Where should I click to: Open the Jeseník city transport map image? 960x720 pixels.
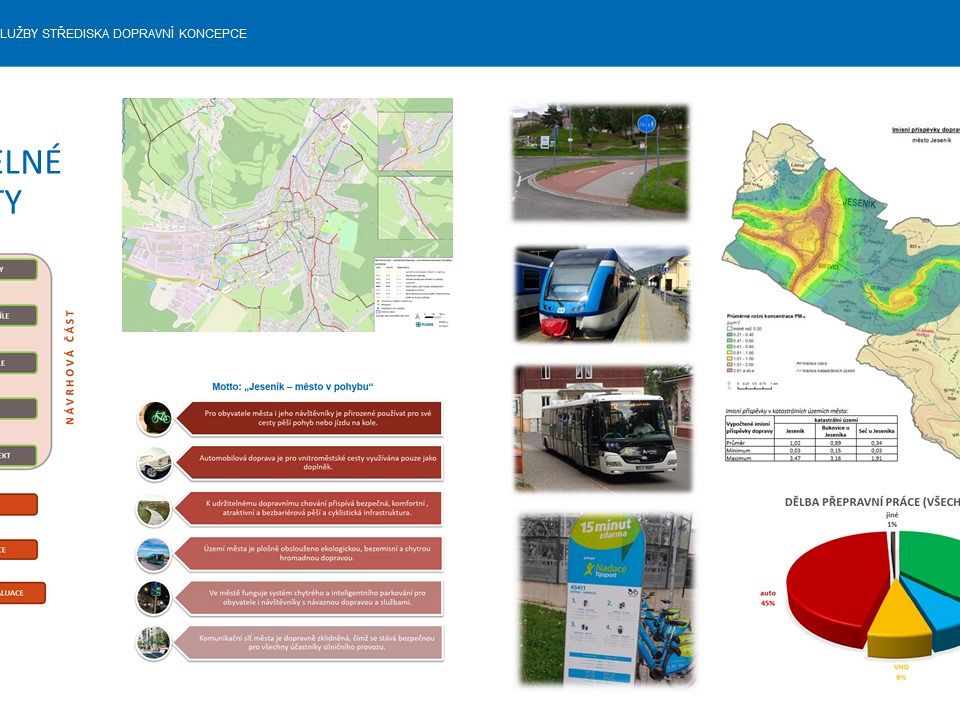coord(287,215)
